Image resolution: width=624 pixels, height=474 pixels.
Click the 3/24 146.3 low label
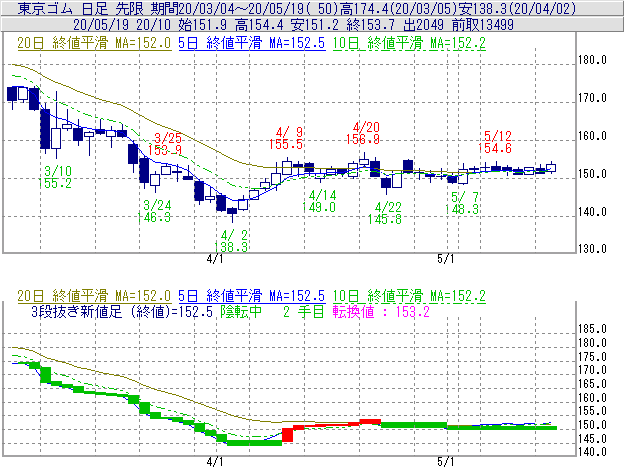pos(154,211)
